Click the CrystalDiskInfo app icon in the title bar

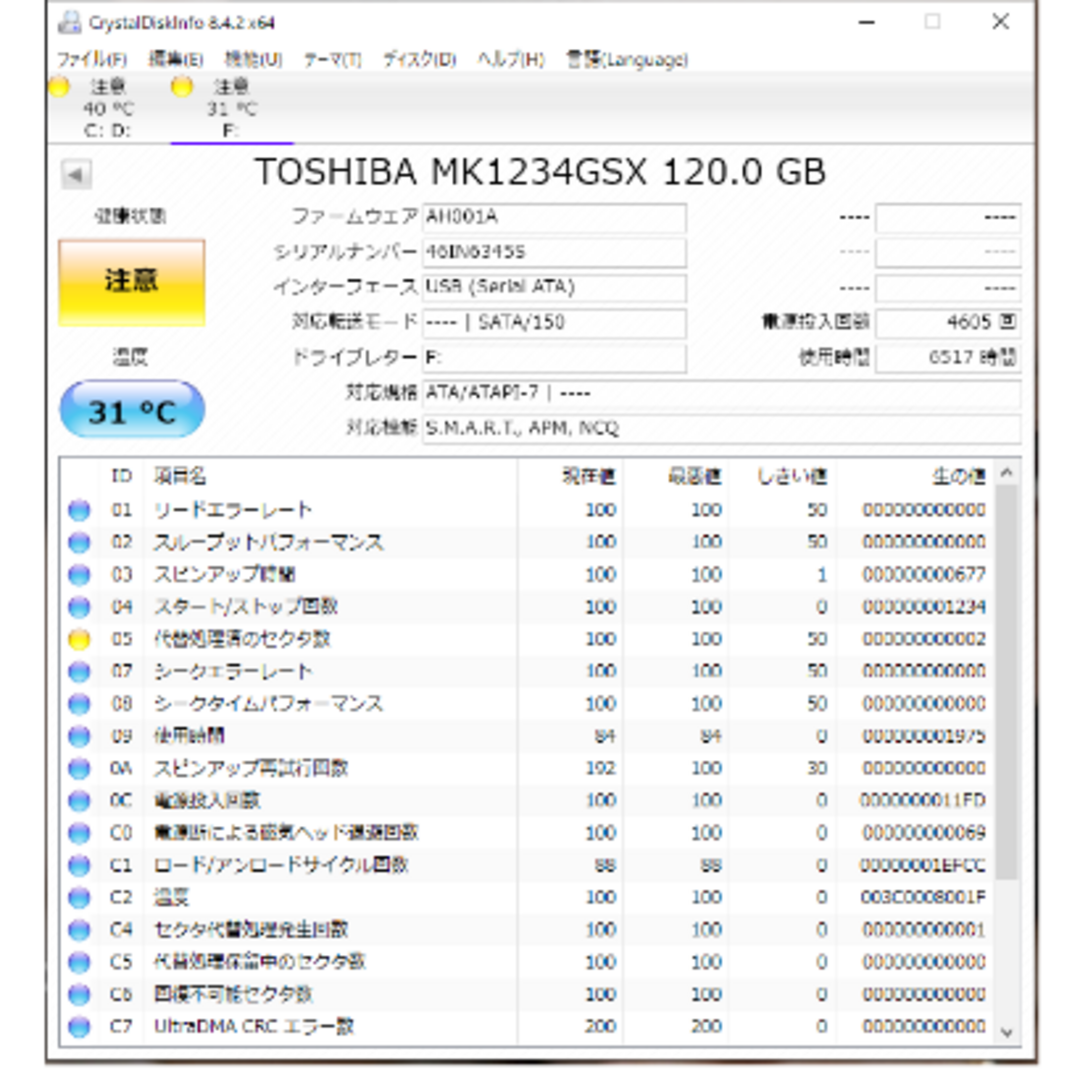(70, 23)
